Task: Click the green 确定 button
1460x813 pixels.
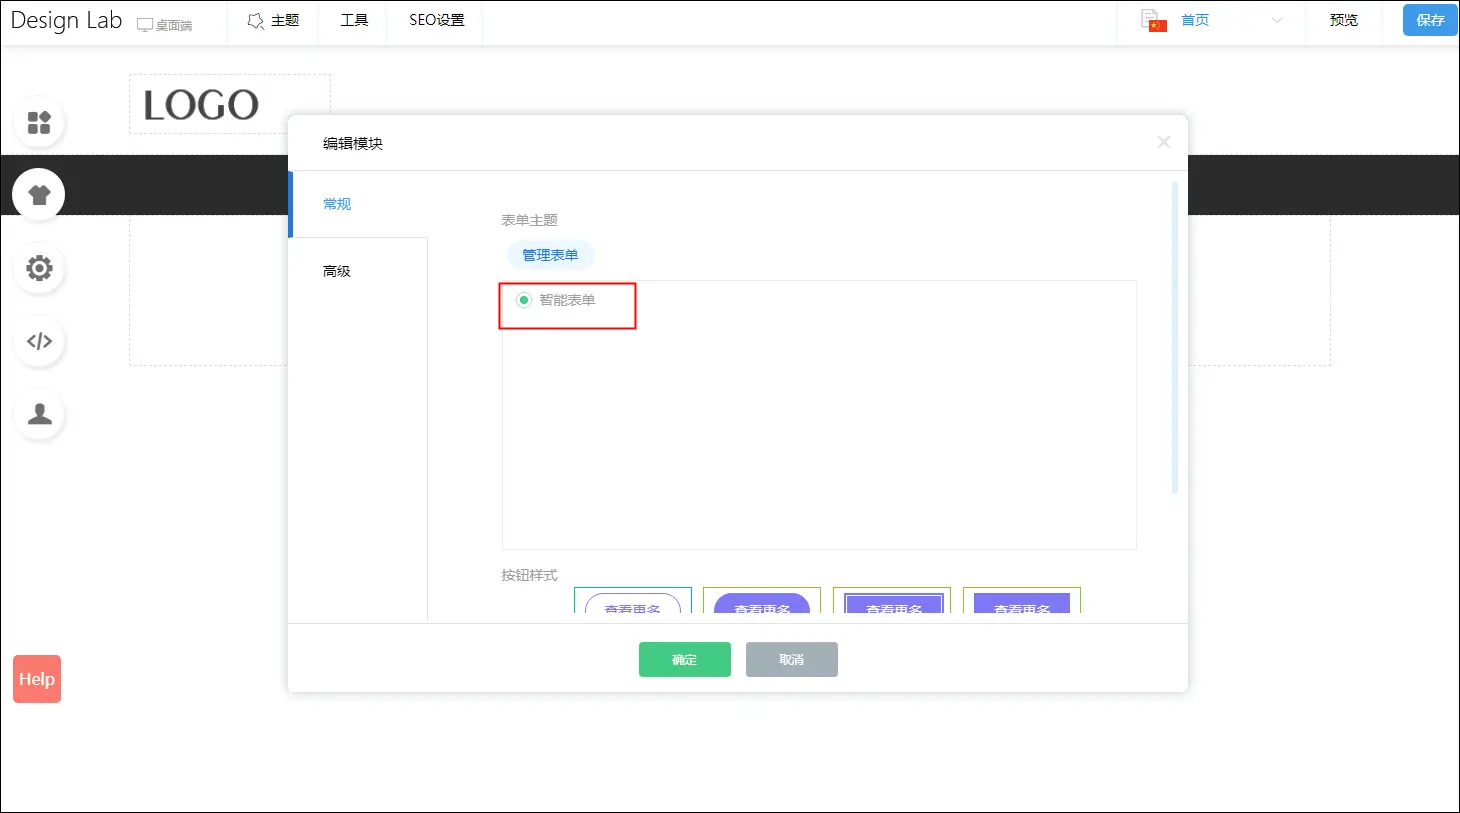Action: click(x=684, y=660)
